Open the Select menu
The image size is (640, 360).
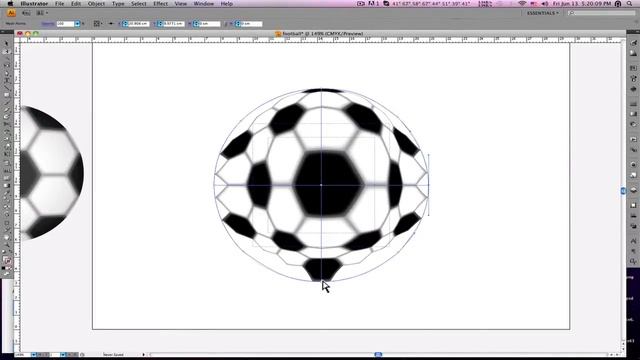coord(139,4)
